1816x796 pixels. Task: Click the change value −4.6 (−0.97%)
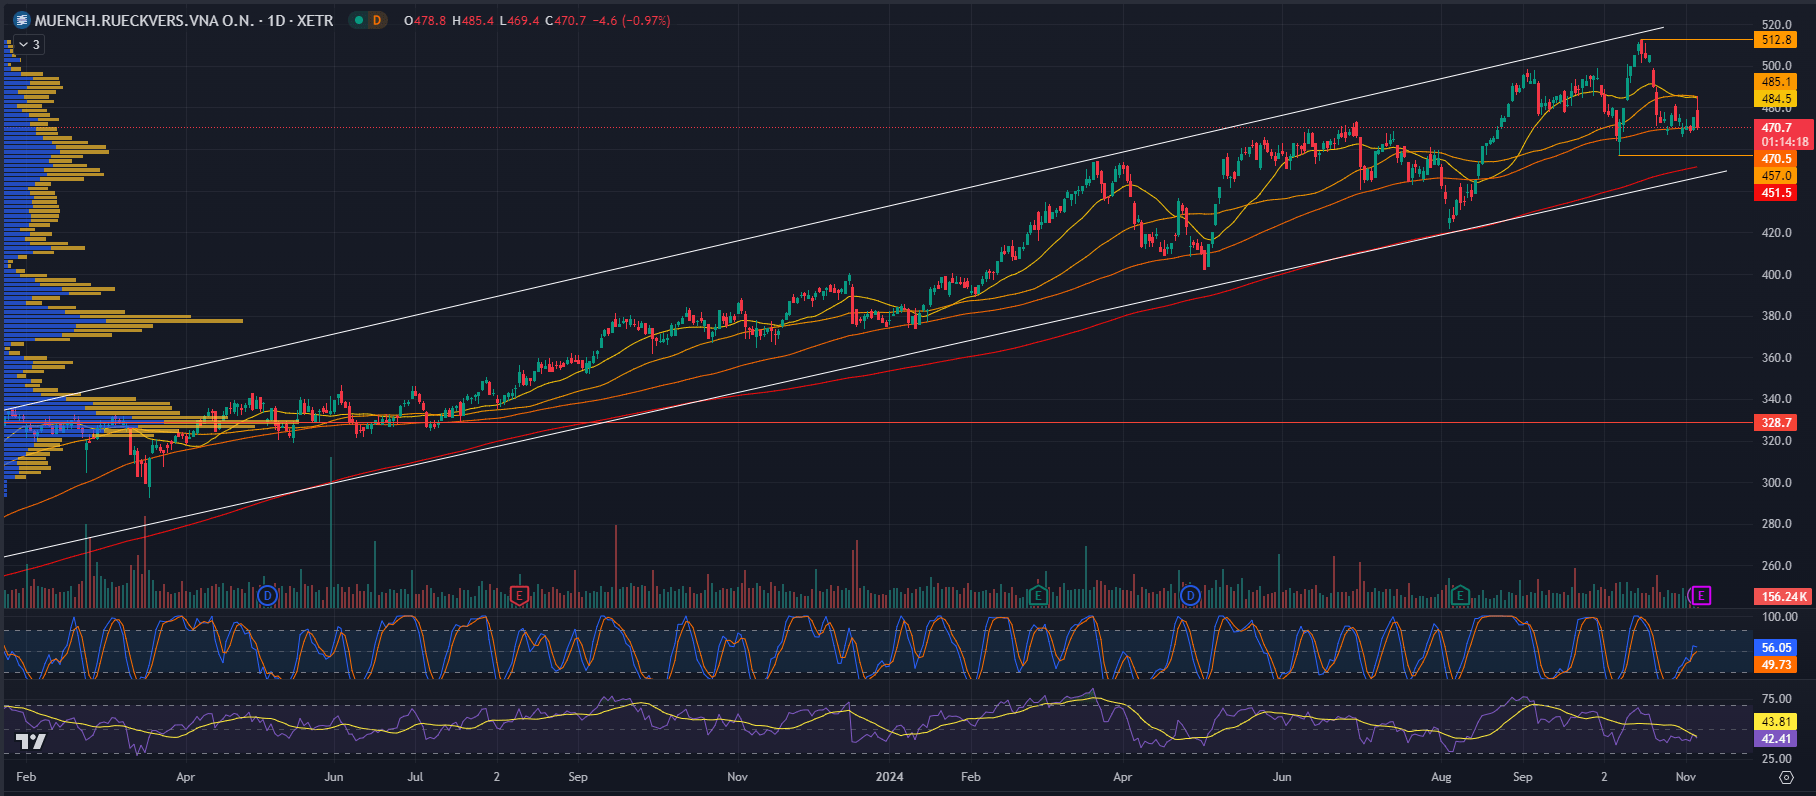click(x=632, y=20)
